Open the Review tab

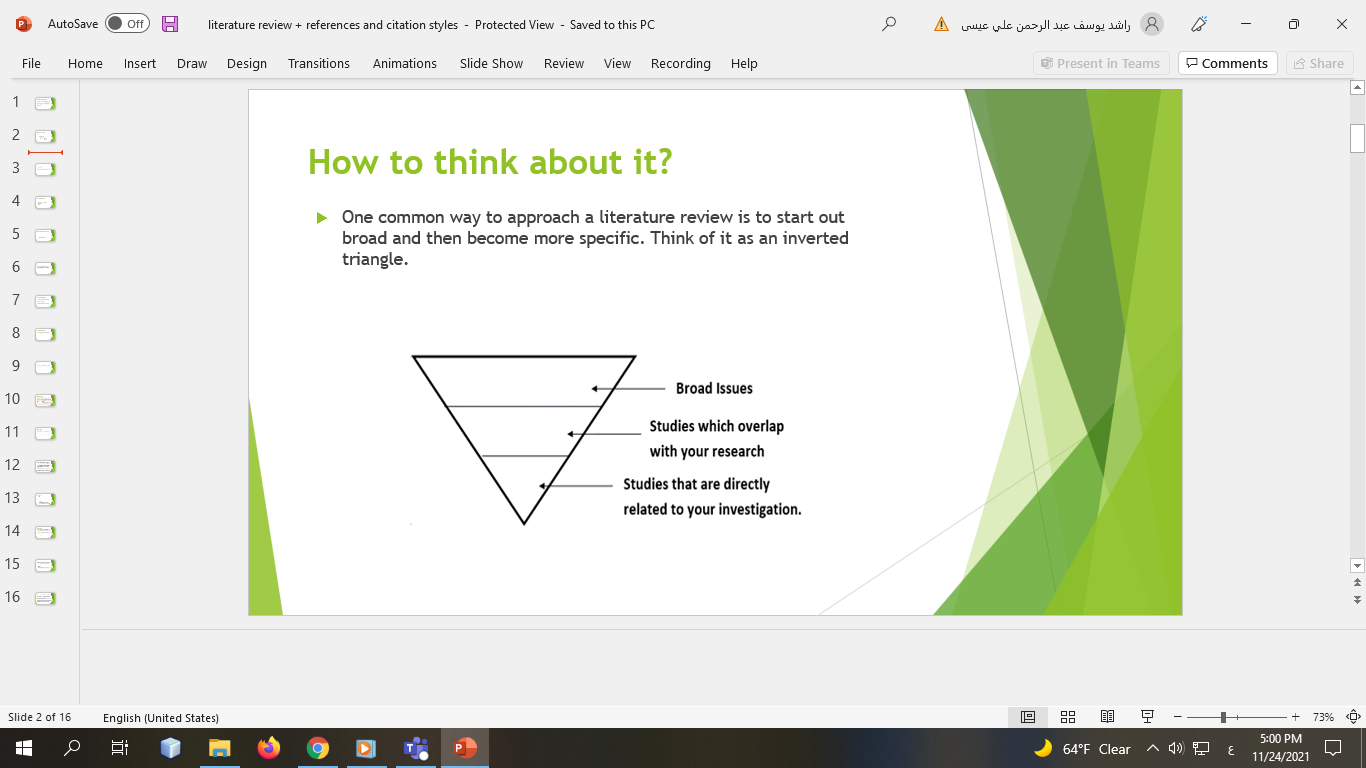(x=564, y=63)
